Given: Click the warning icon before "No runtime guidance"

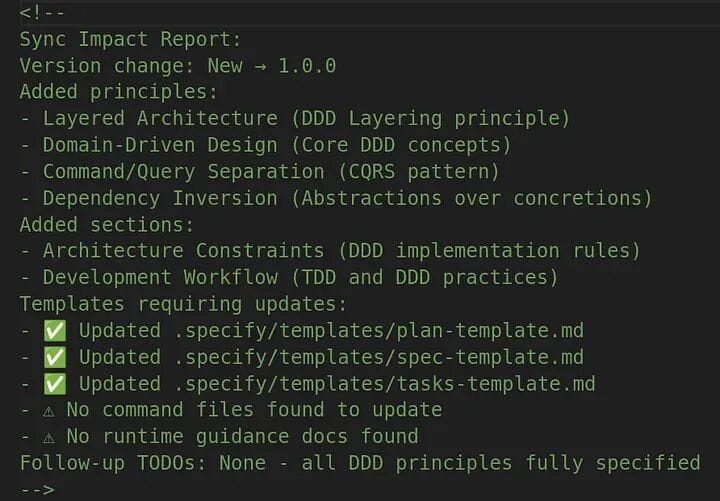Looking at the screenshot, I should point(48,437).
